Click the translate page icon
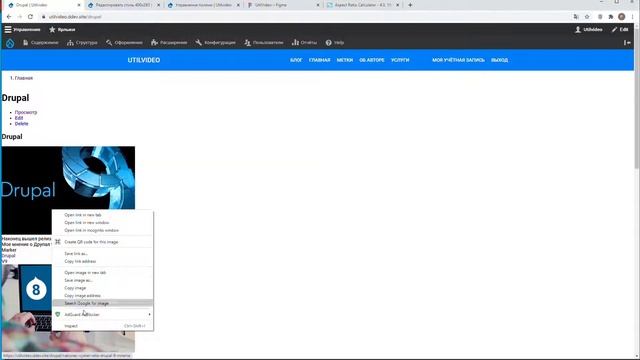The image size is (640, 360). pyautogui.click(x=576, y=17)
